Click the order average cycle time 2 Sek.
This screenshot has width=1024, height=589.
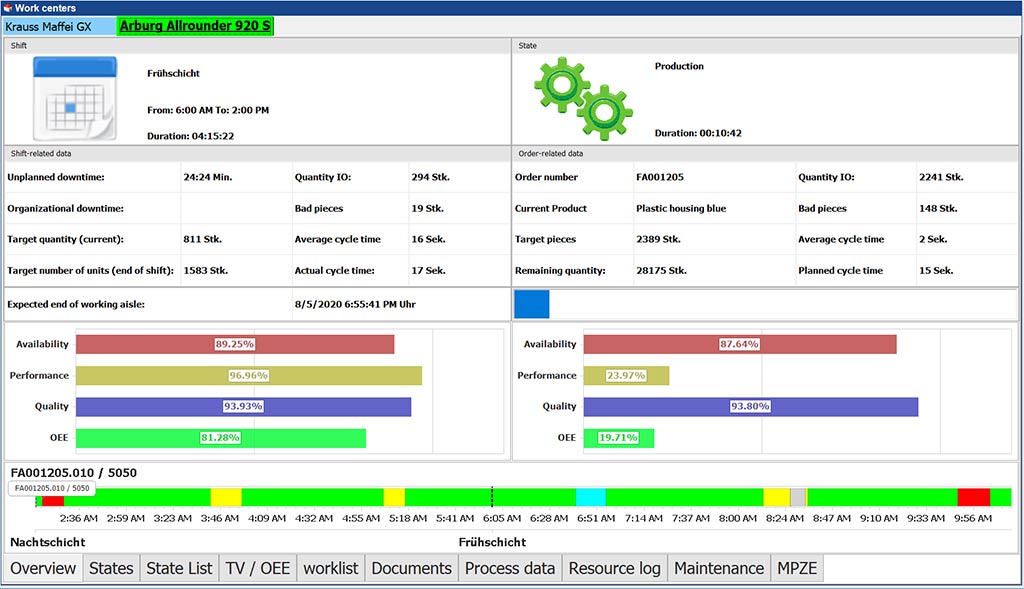point(933,239)
